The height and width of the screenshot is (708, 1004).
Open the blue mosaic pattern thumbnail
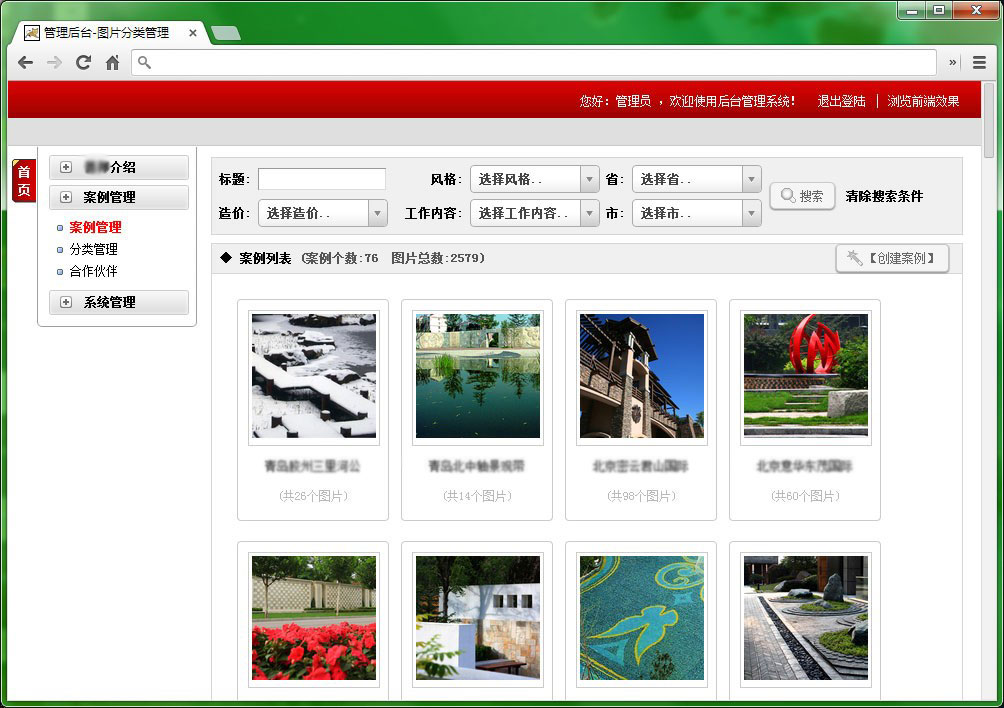[x=642, y=618]
